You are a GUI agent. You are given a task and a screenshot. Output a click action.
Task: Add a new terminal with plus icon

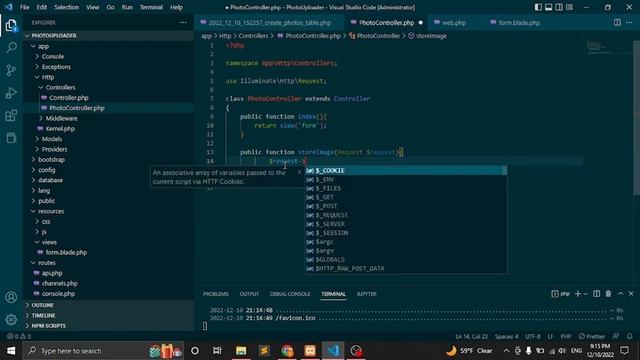tap(578, 294)
